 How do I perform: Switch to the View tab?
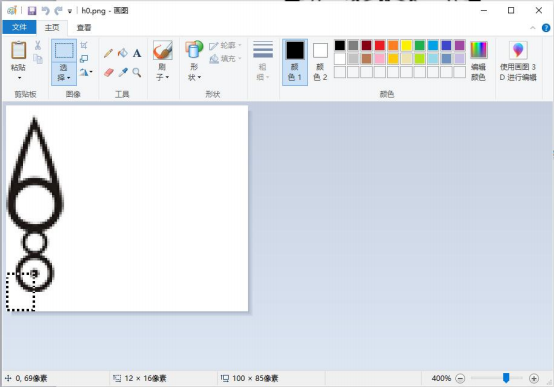[84, 28]
